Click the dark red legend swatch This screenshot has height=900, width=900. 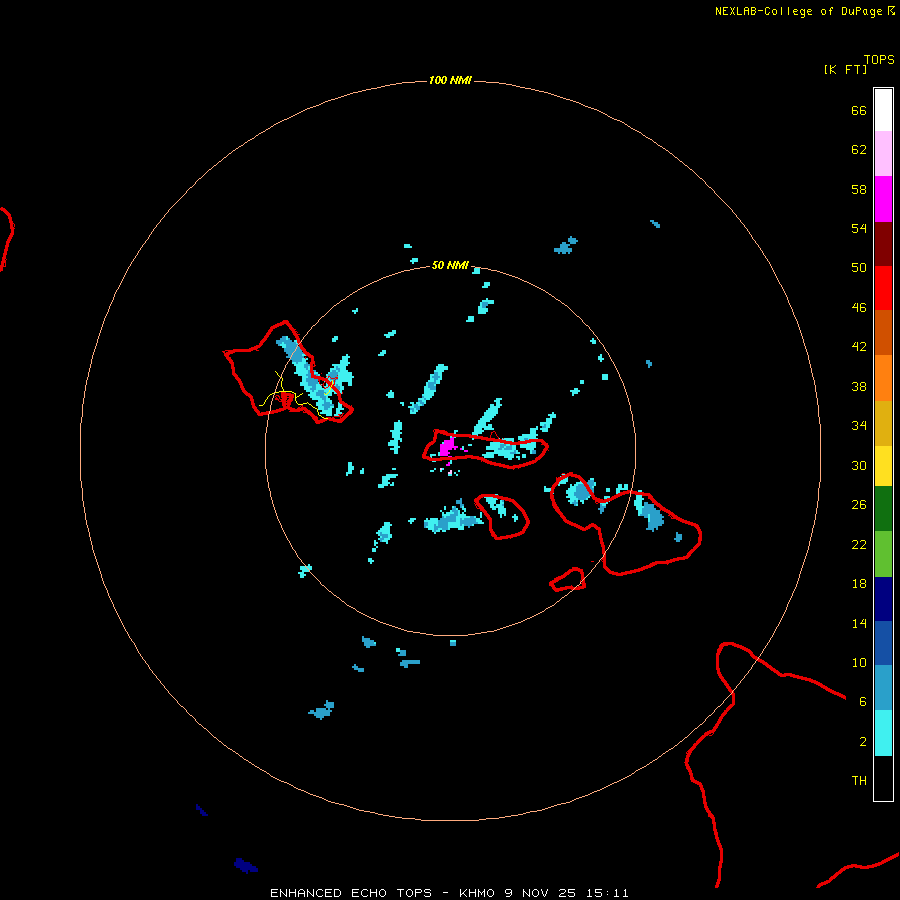[883, 244]
